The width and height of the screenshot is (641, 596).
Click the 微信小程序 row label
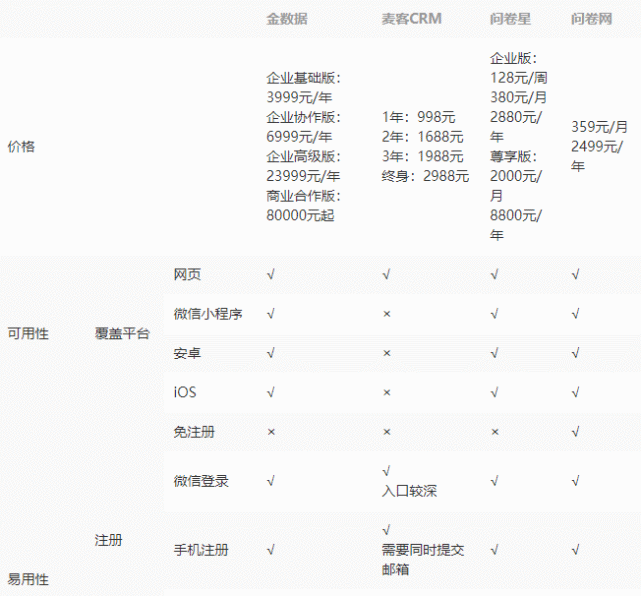click(x=208, y=314)
